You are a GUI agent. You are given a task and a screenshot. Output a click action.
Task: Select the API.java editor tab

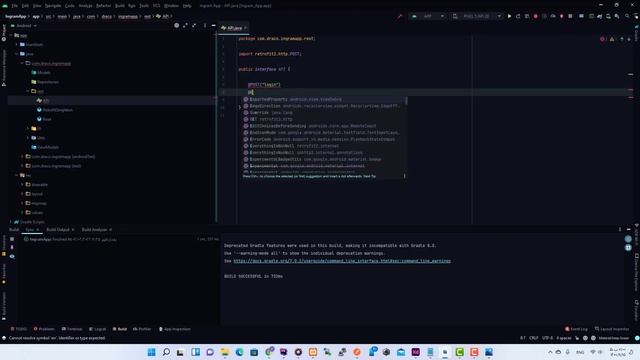[x=234, y=28]
